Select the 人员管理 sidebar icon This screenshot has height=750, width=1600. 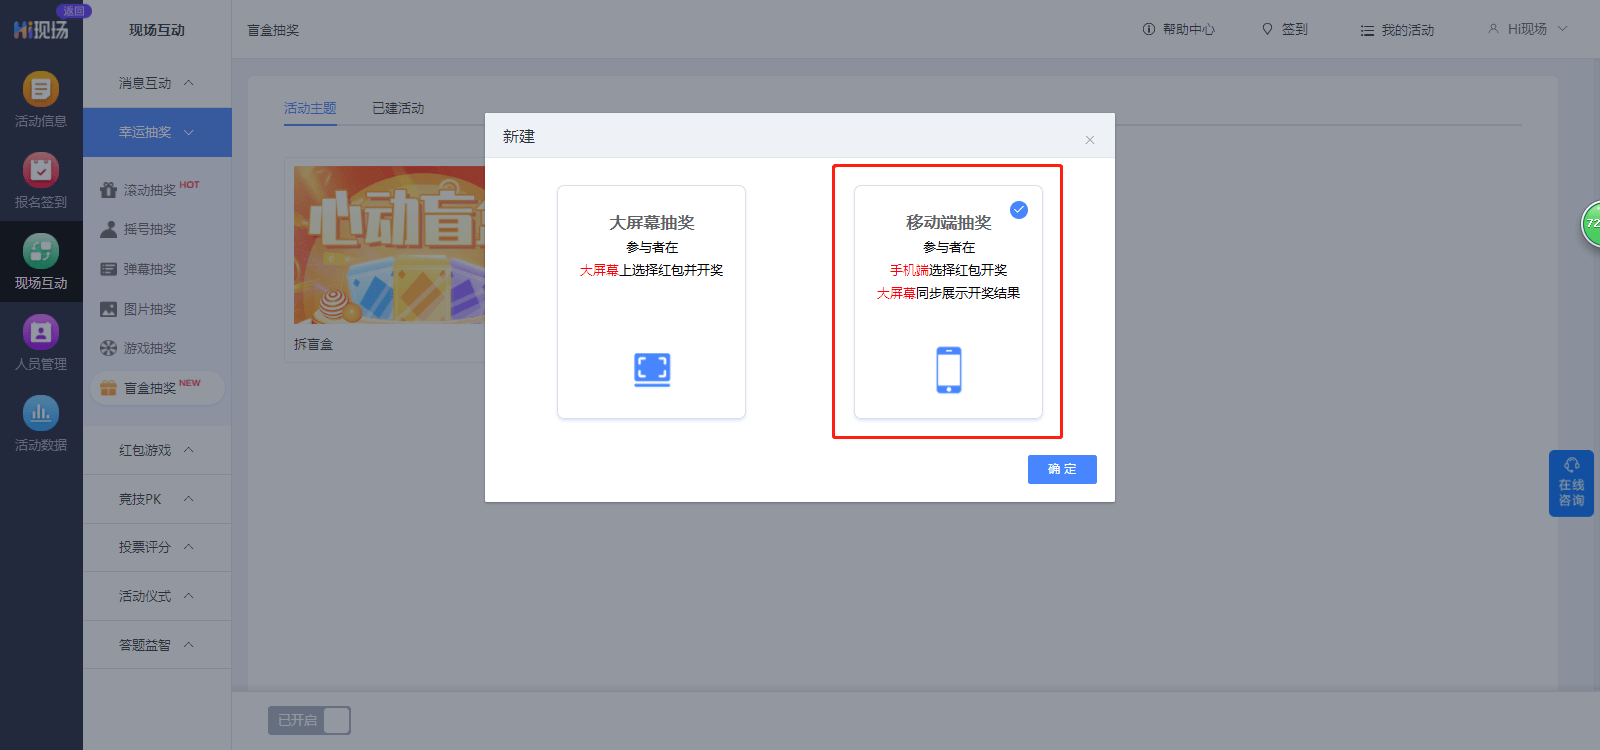41,332
